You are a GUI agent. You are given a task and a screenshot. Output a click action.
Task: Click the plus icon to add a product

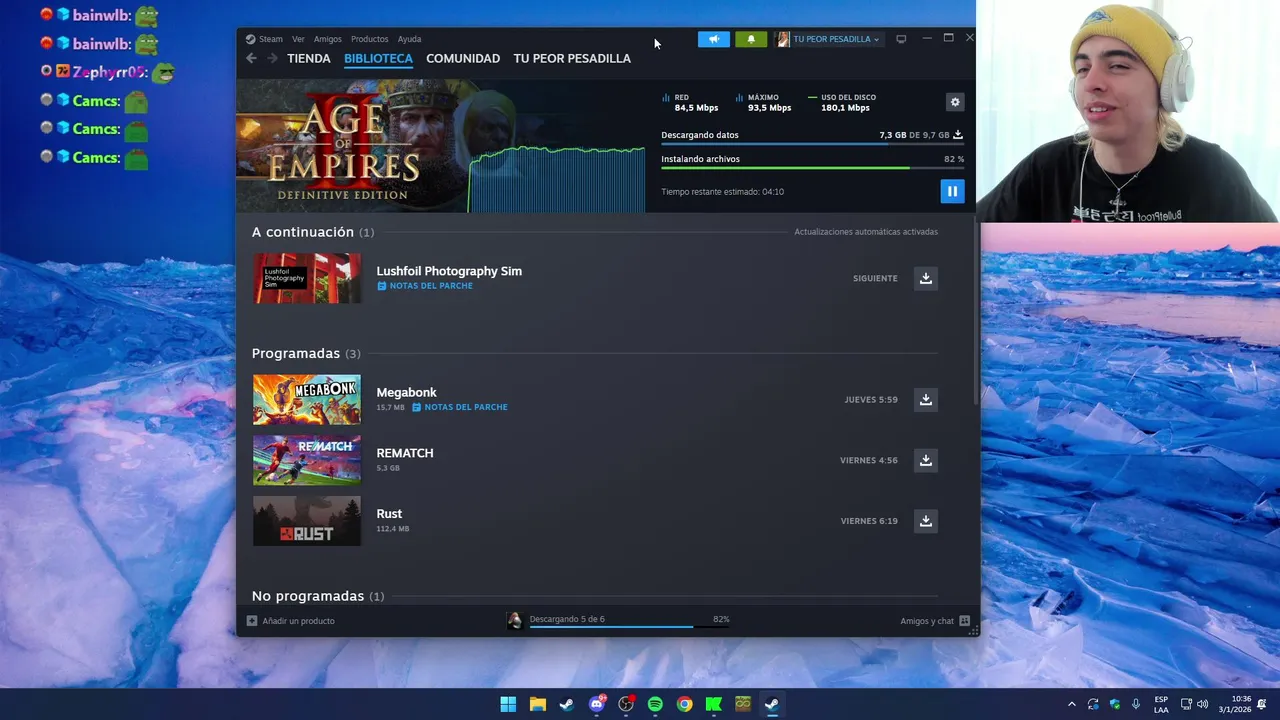click(x=252, y=621)
